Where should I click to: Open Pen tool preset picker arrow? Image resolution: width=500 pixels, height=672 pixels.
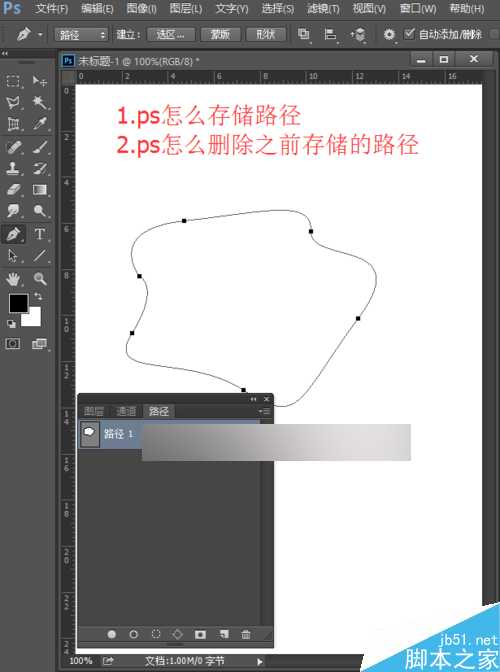40,34
